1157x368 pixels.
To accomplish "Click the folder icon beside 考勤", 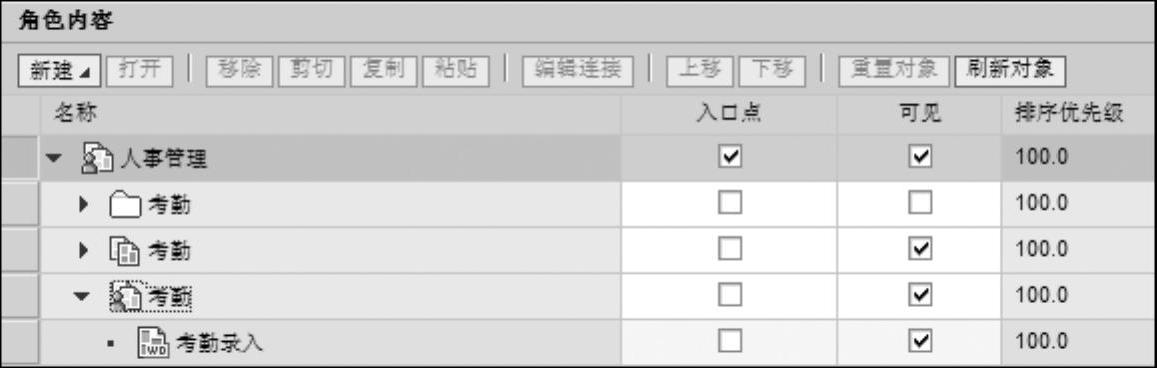I will 125,205.
